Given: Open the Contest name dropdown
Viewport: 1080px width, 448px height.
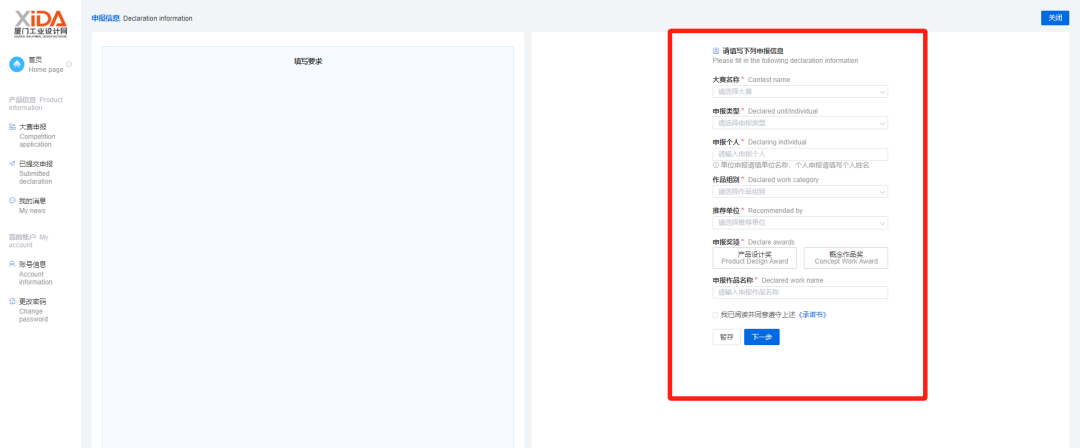Looking at the screenshot, I should (799, 92).
